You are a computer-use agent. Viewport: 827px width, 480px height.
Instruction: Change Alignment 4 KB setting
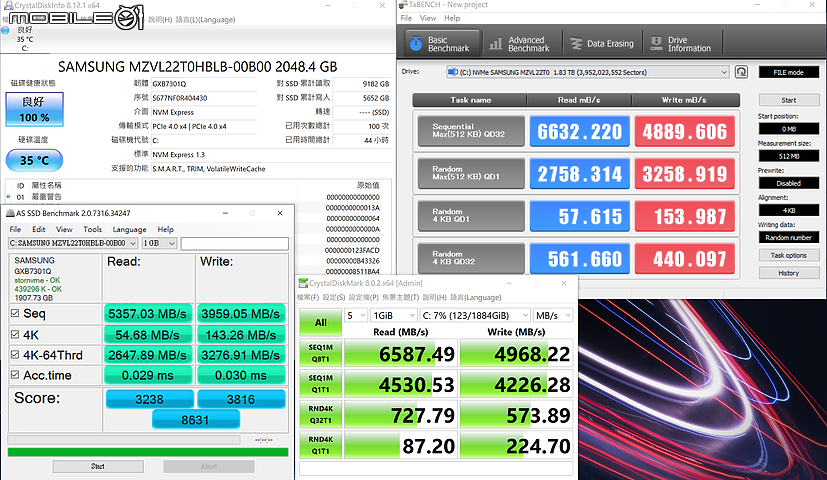pos(788,210)
